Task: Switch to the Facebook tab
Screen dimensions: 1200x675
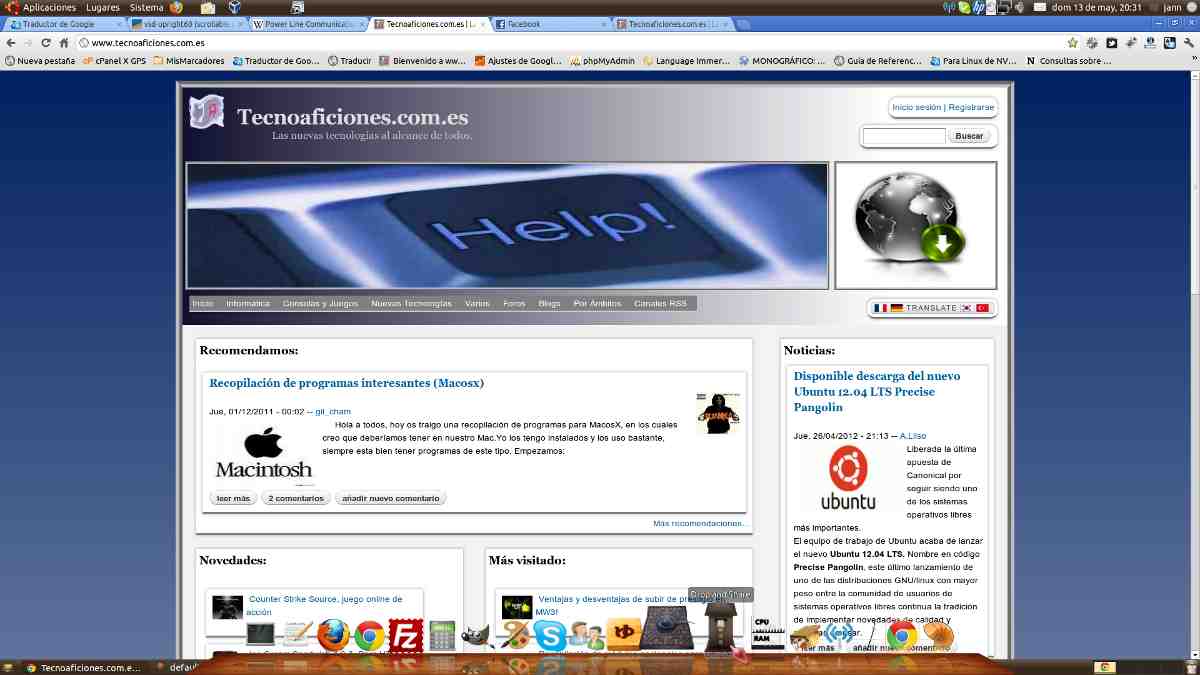Action: 550,24
